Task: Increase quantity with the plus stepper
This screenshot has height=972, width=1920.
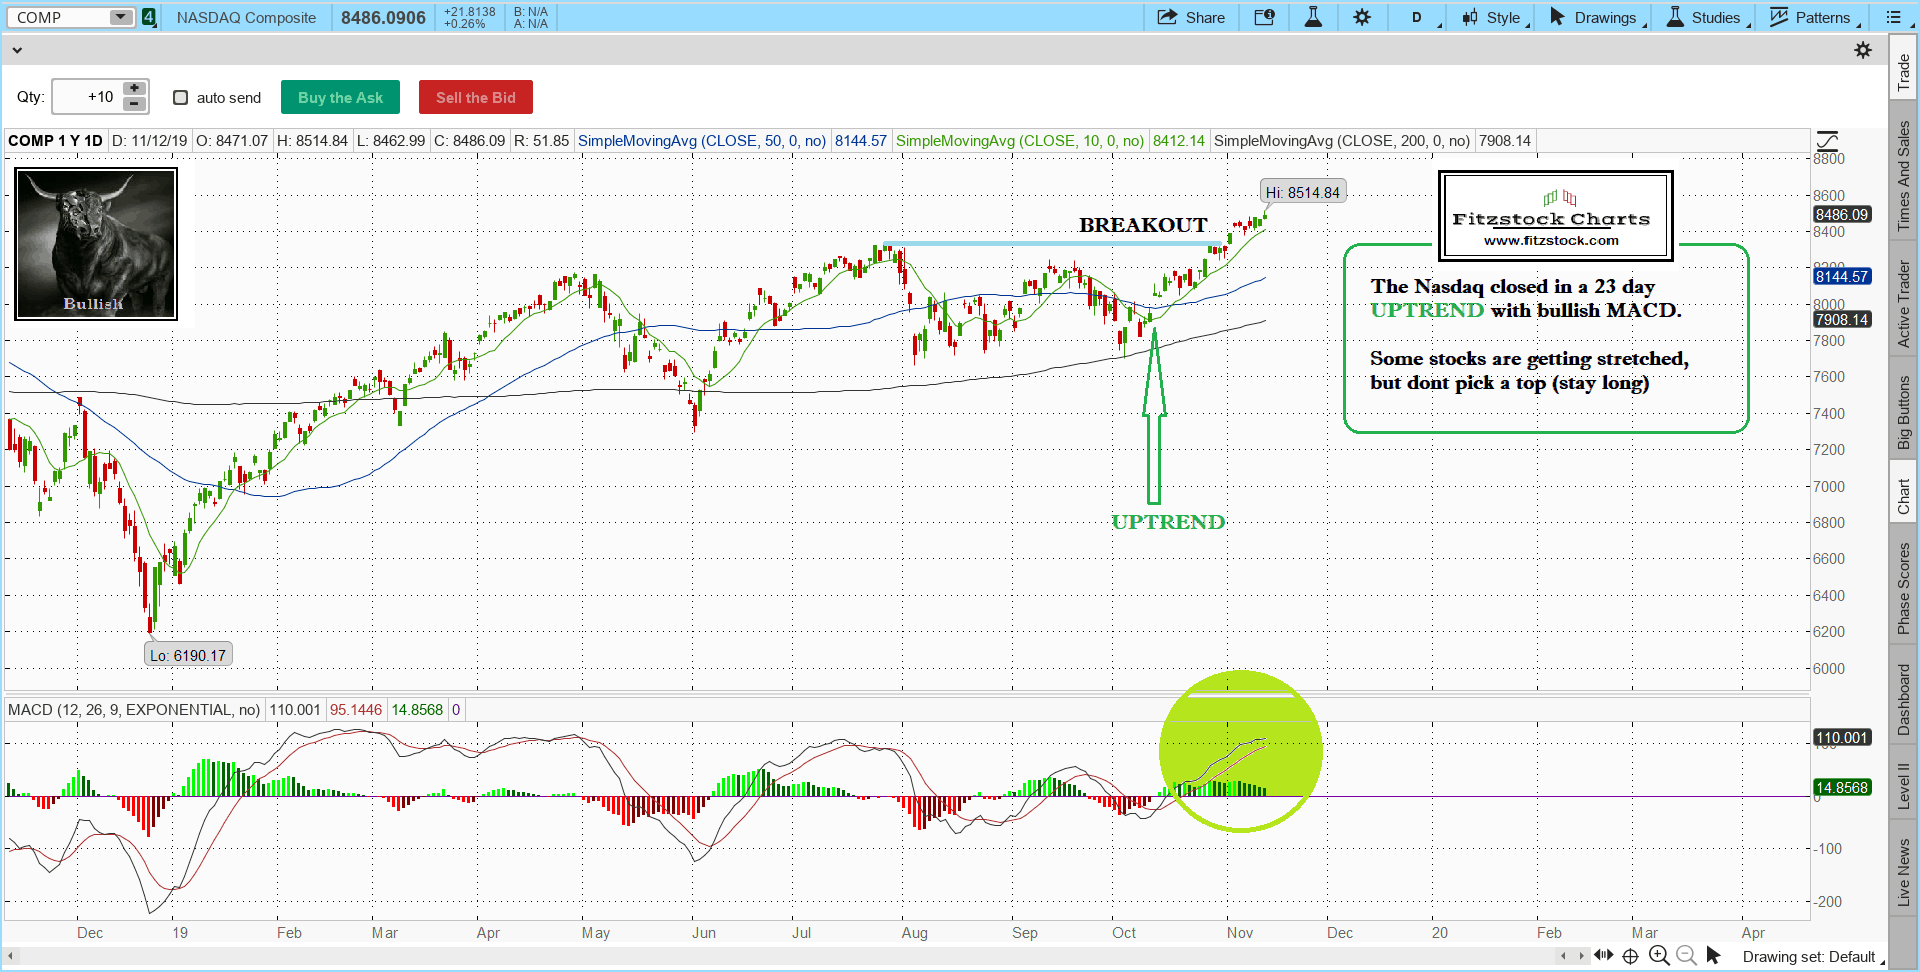Action: pos(134,89)
